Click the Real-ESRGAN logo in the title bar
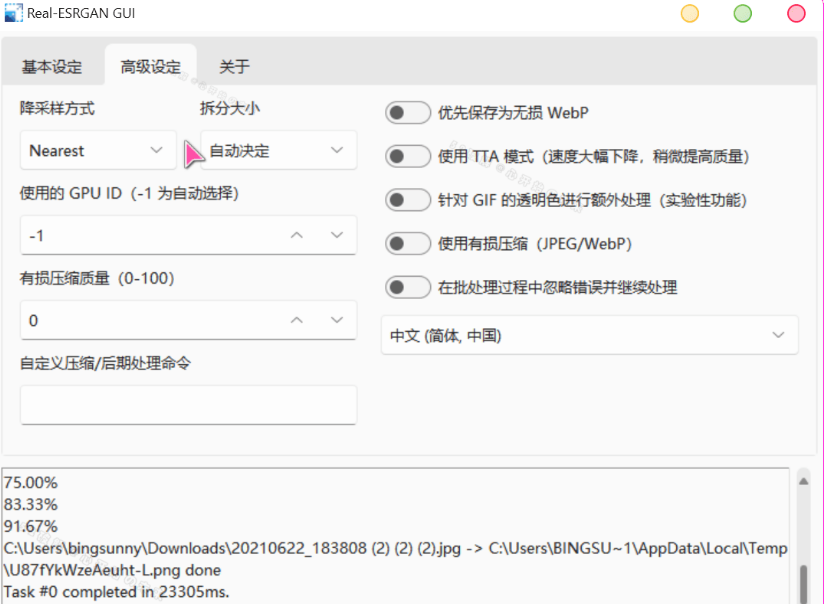The width and height of the screenshot is (824, 604). pyautogui.click(x=16, y=13)
